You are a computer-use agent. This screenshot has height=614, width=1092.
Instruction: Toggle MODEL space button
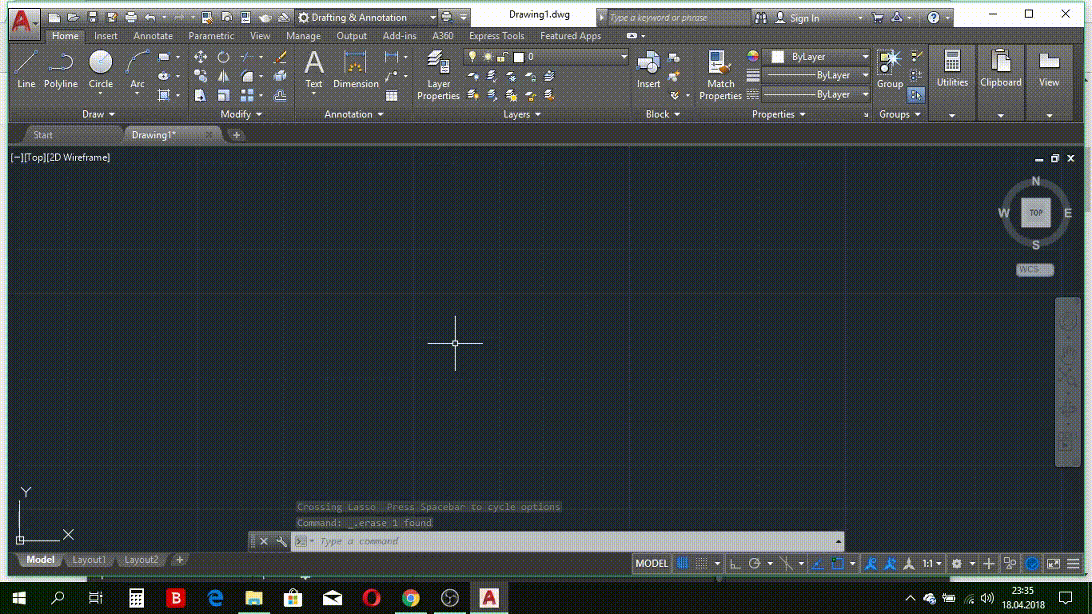(652, 563)
